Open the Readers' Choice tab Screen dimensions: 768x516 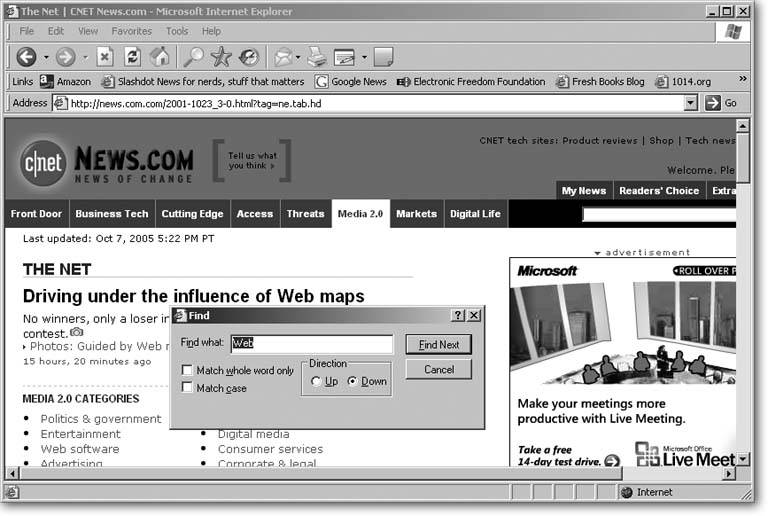[x=659, y=191]
